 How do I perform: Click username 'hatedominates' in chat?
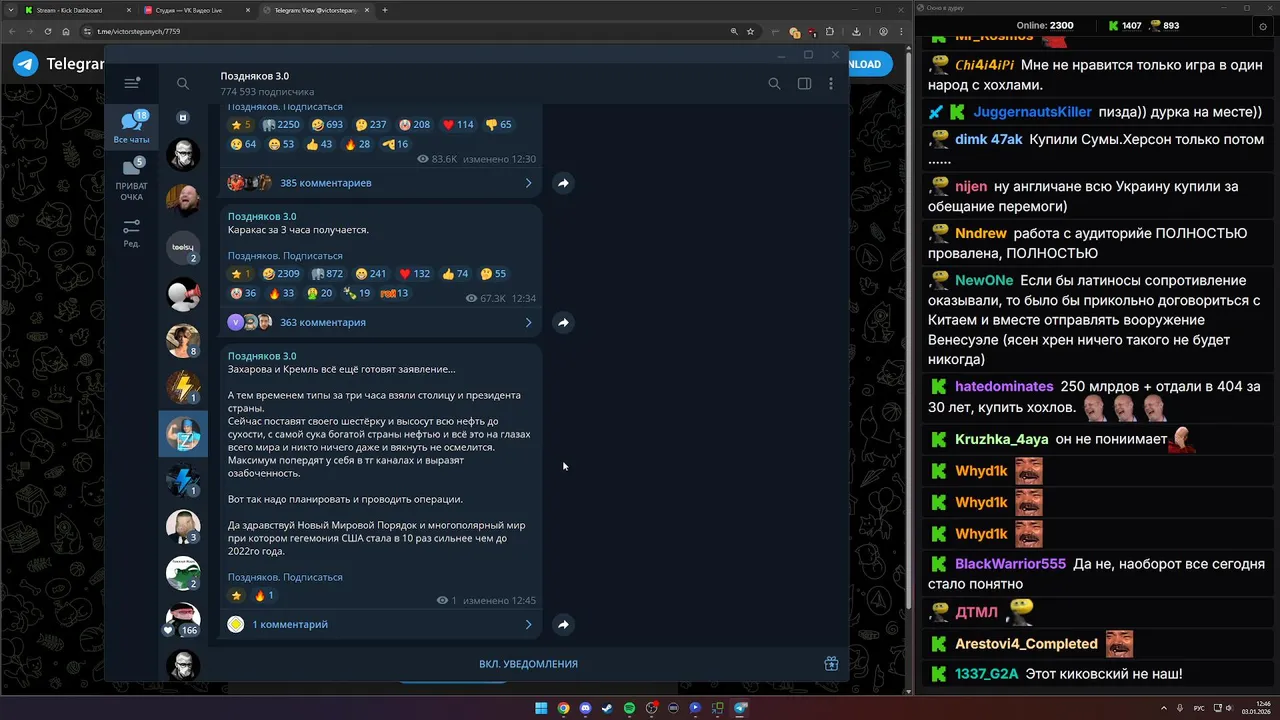[1004, 386]
